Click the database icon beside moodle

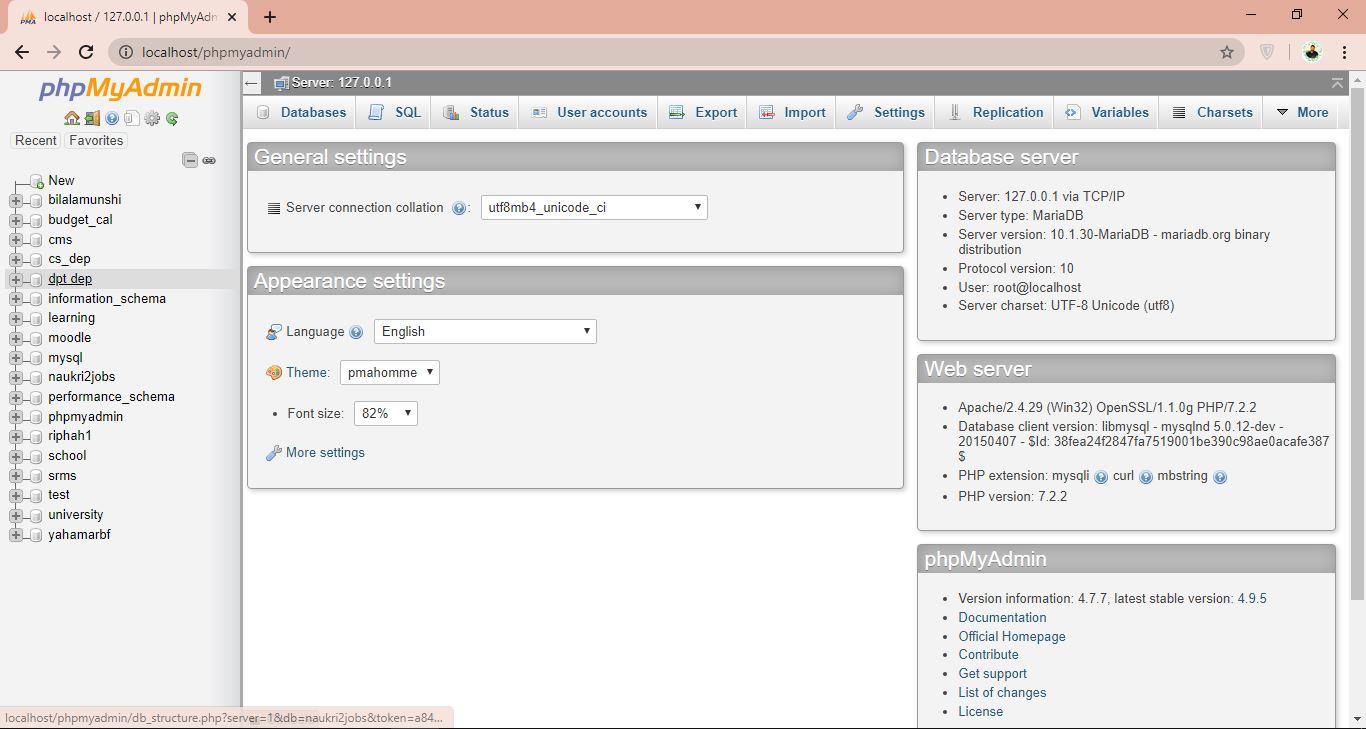(36, 338)
